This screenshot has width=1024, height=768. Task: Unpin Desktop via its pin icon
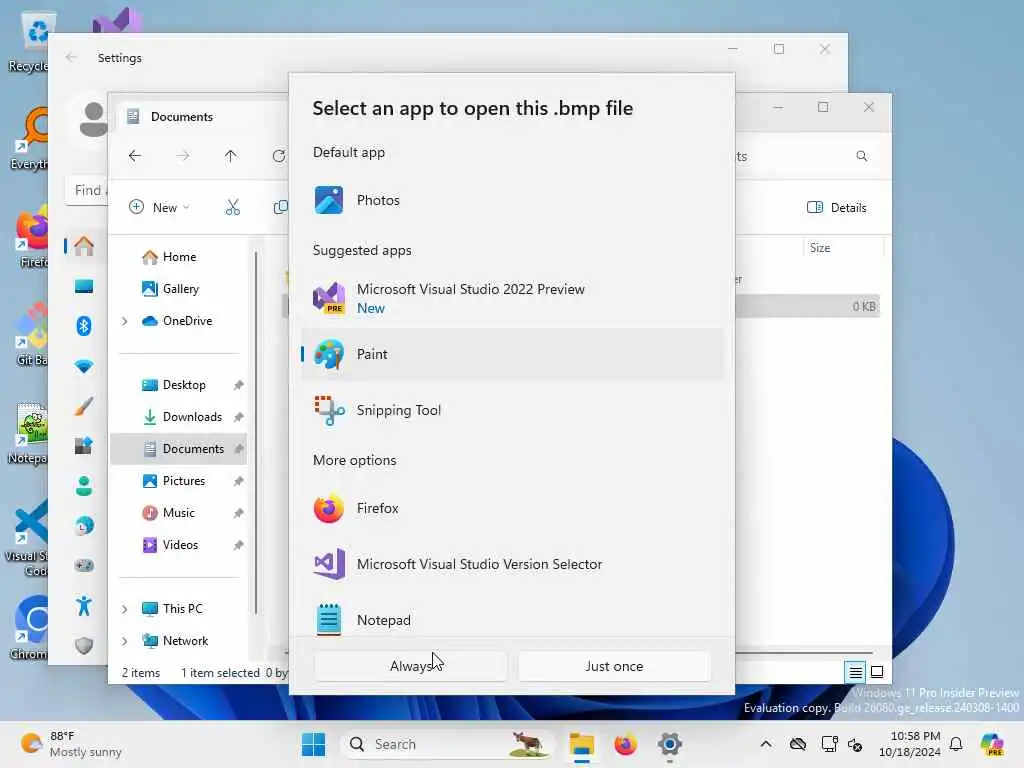[x=238, y=385]
